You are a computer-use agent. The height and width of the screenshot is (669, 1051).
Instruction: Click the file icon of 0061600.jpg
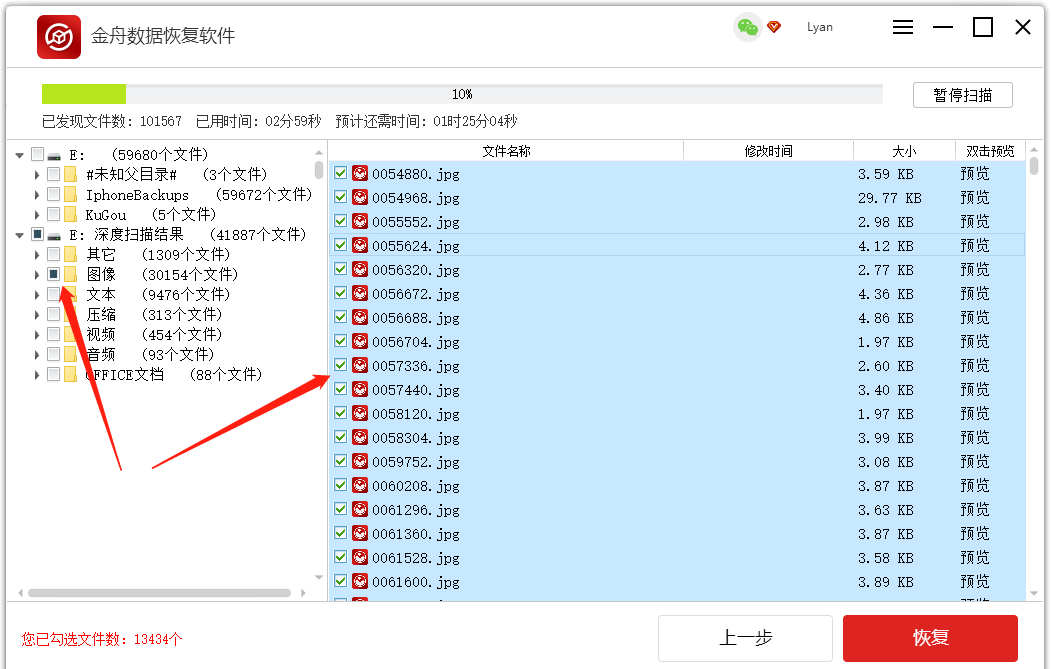point(361,582)
